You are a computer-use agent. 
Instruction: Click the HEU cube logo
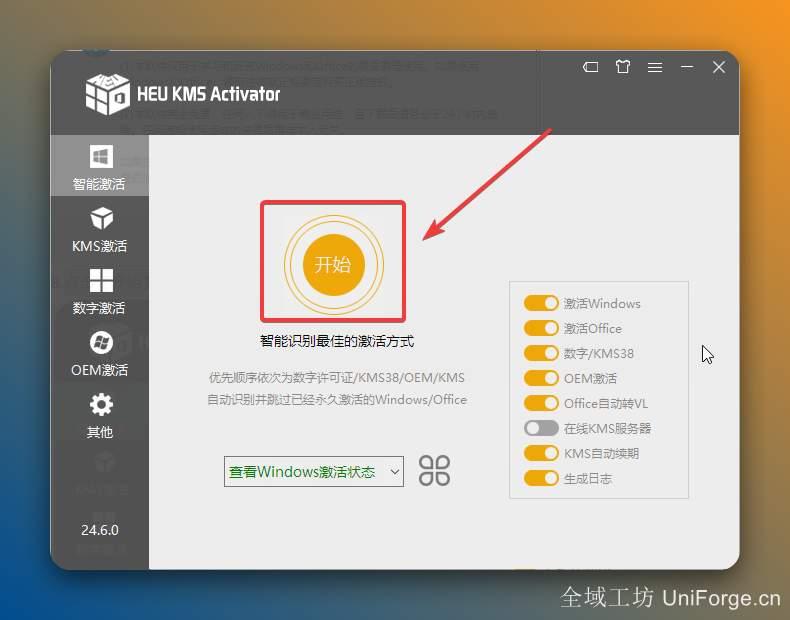pyautogui.click(x=107, y=94)
